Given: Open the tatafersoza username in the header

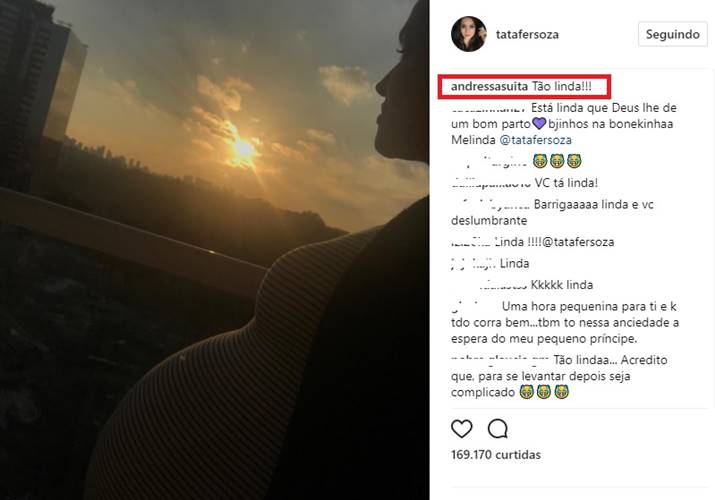Looking at the screenshot, I should coord(527,34).
